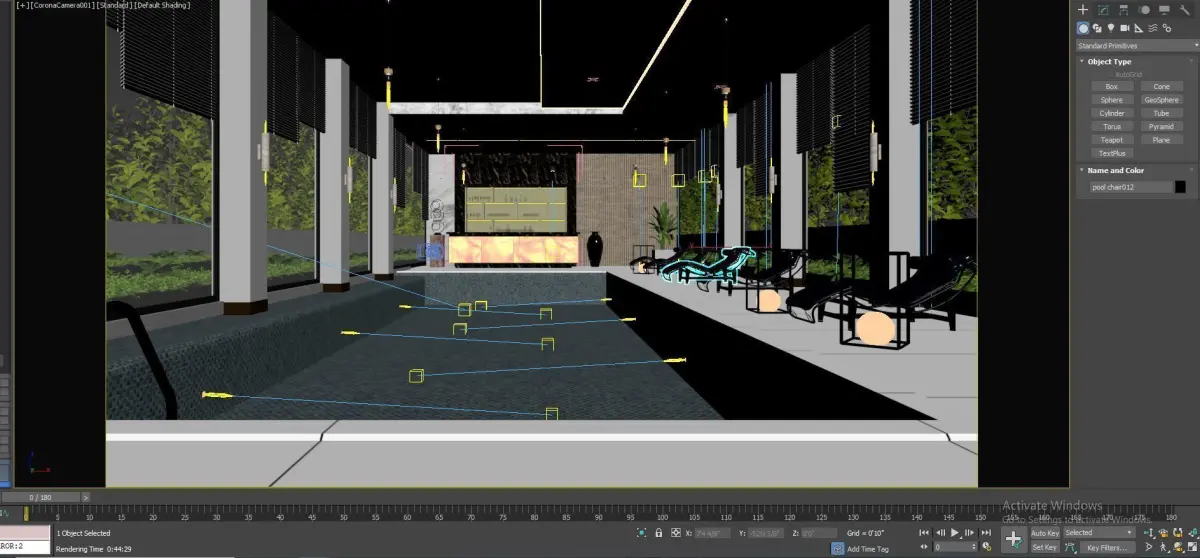The width and height of the screenshot is (1200, 558).
Task: Open the Hierarchy command panel tab
Action: pyautogui.click(x=1124, y=10)
